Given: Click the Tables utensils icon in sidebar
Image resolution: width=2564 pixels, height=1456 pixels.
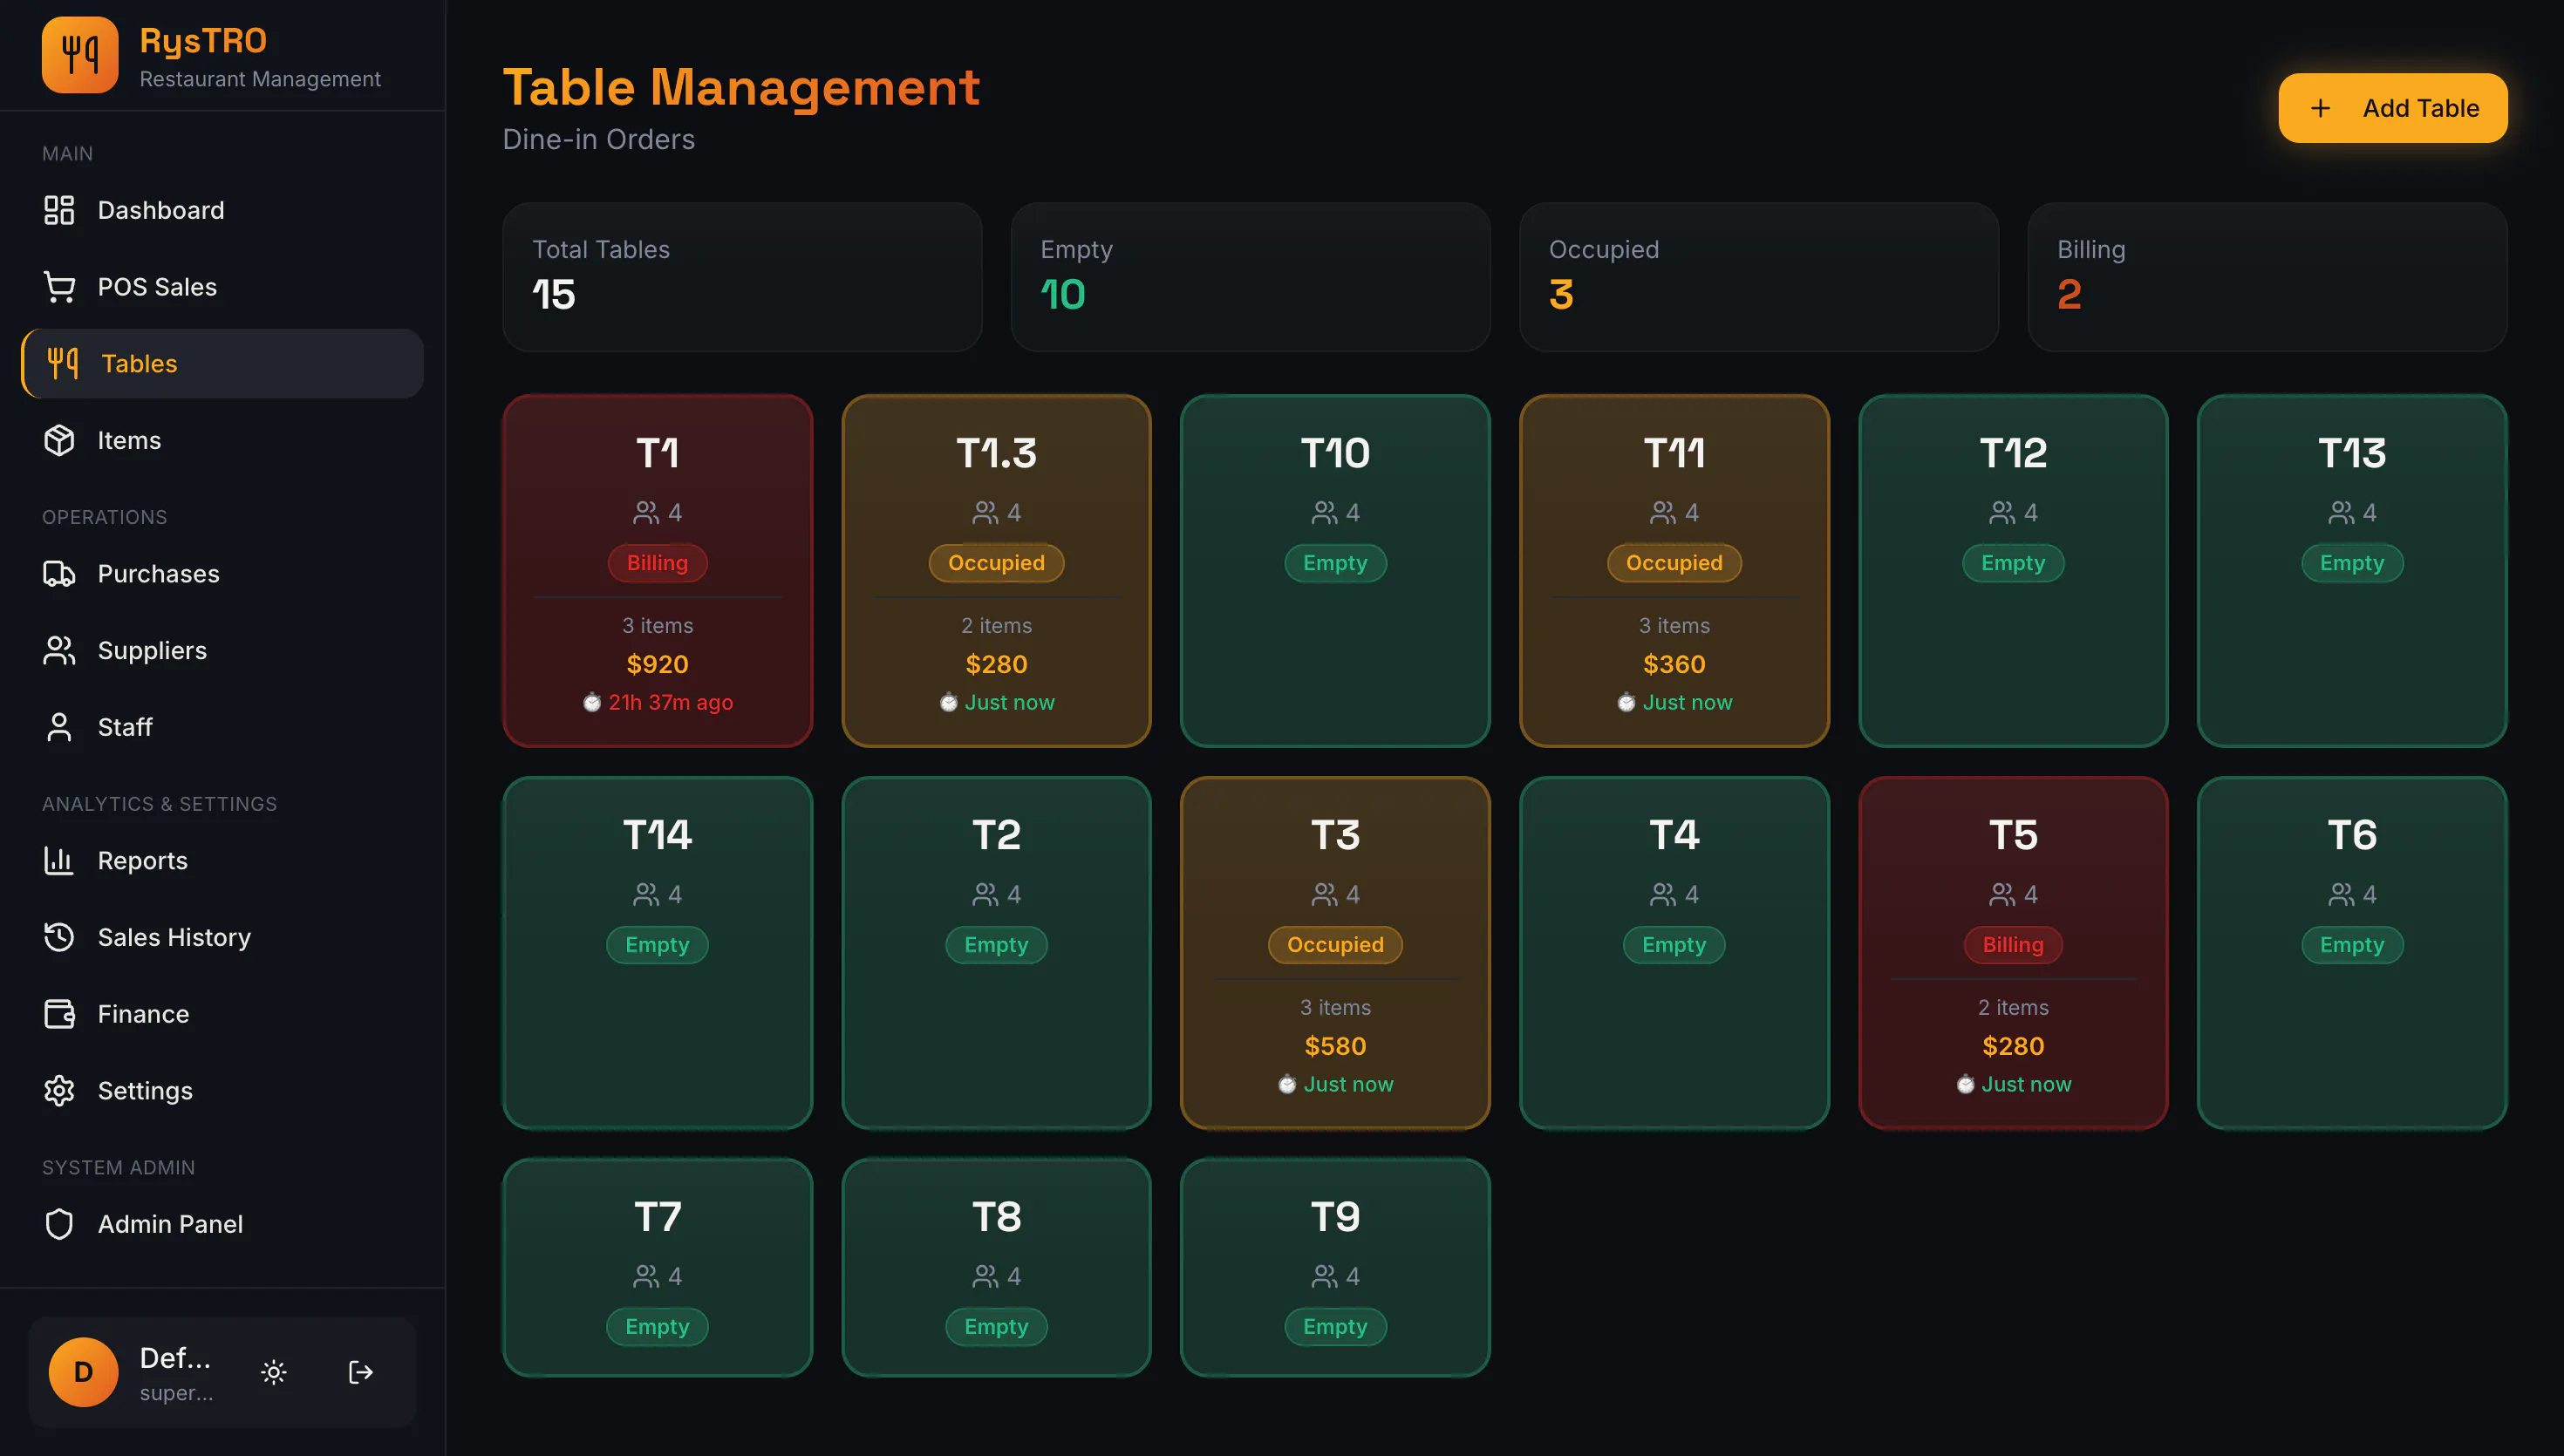Looking at the screenshot, I should [63, 363].
